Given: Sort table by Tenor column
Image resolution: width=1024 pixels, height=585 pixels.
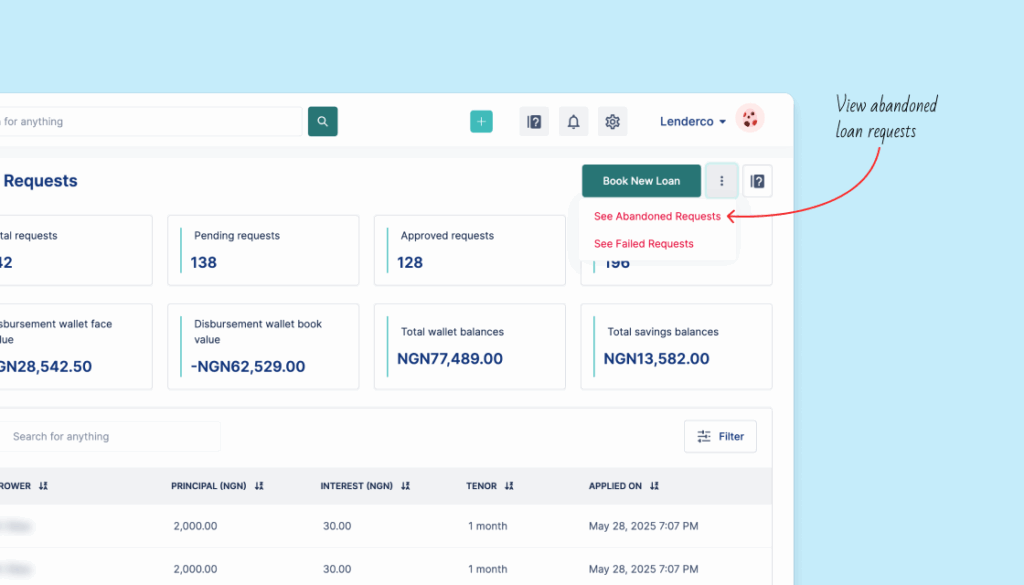Looking at the screenshot, I should click(x=509, y=486).
